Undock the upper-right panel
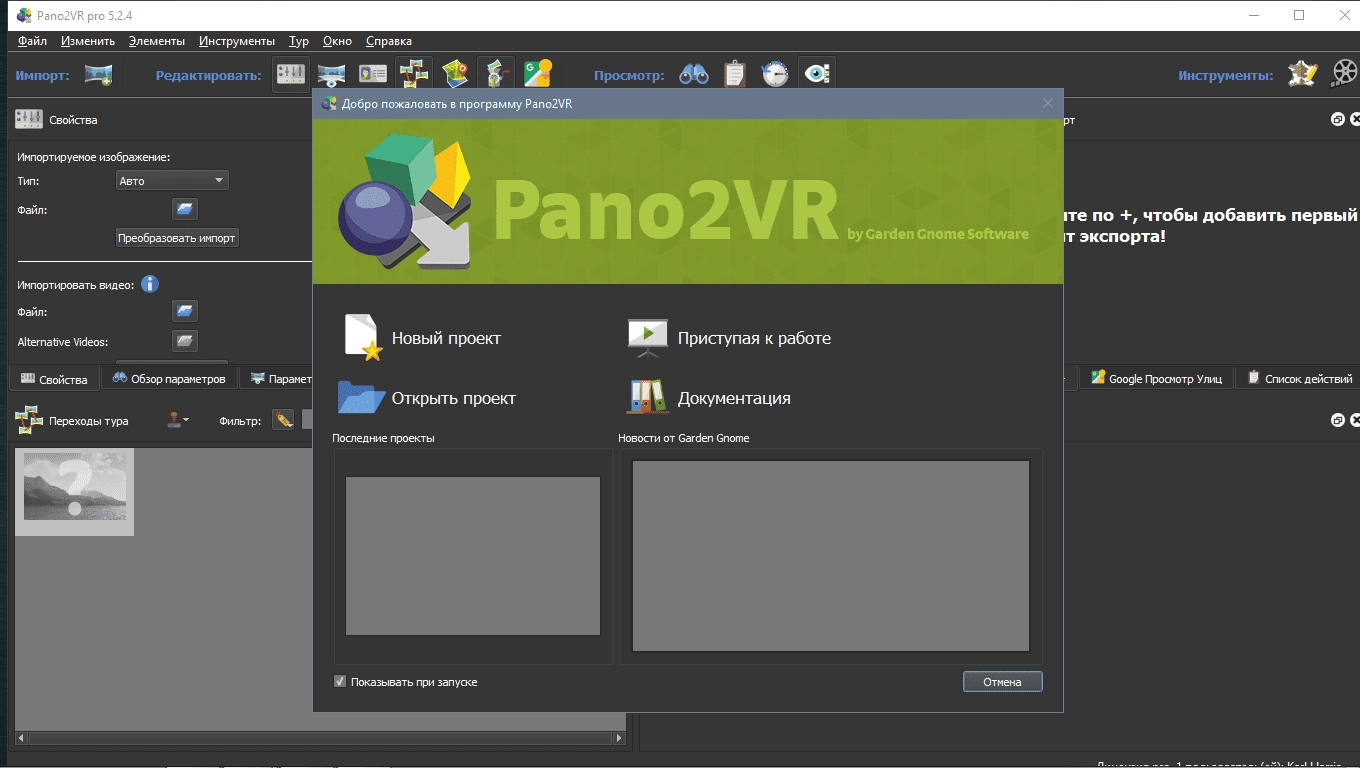The image size is (1360, 768). [x=1338, y=119]
